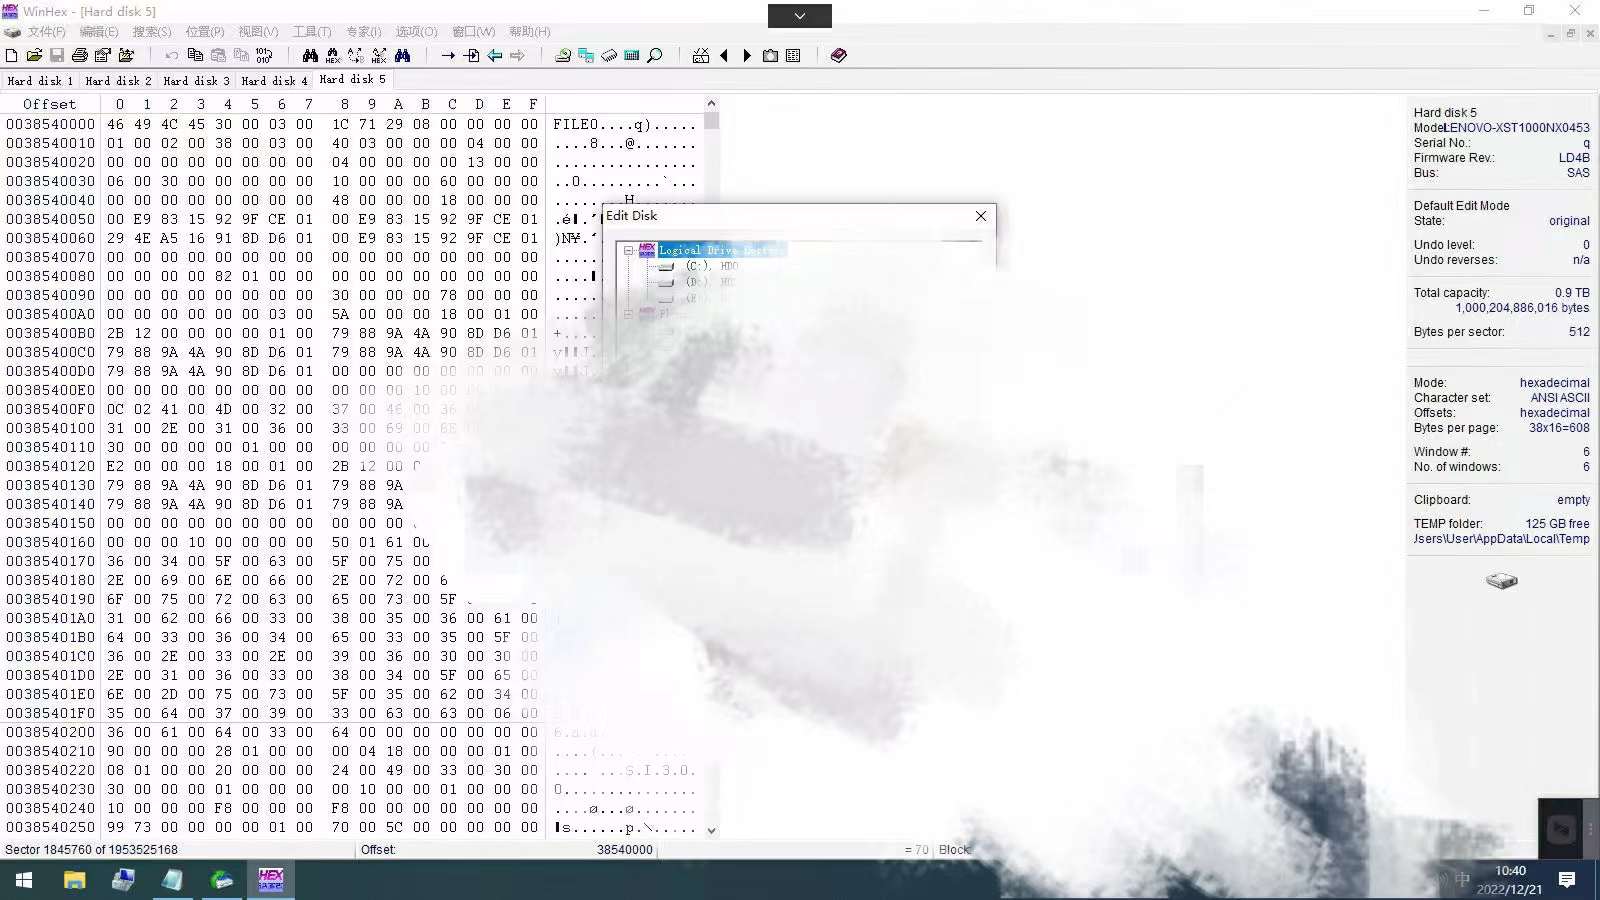Viewport: 1600px width, 900px height.
Task: Open the 位置(P) menu
Action: click(x=205, y=32)
